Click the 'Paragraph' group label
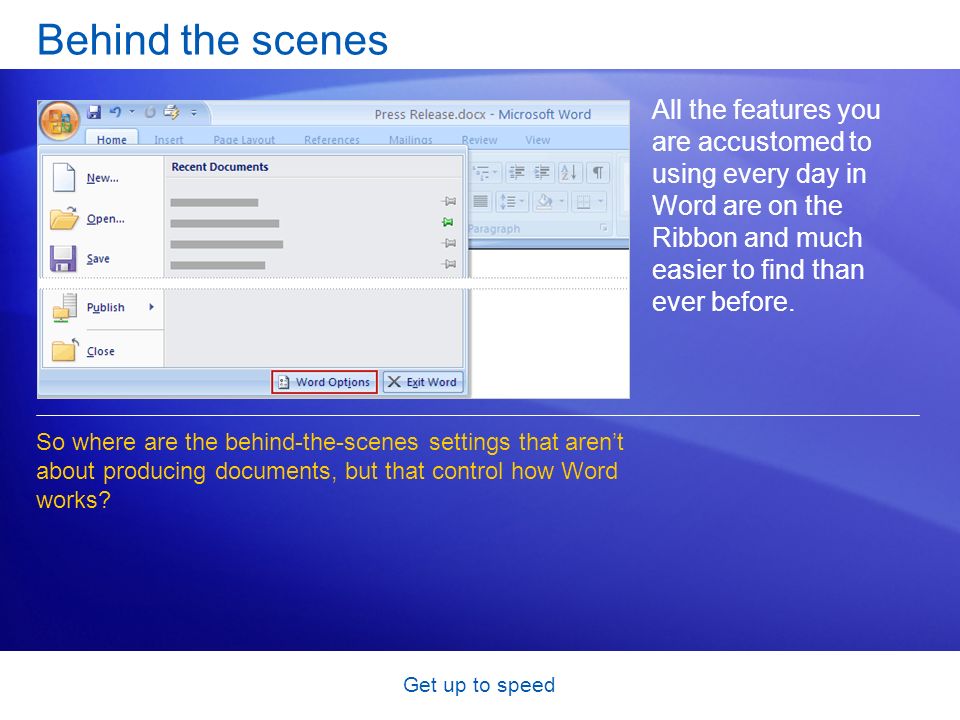Screen dimensions: 960x720 coord(494,228)
